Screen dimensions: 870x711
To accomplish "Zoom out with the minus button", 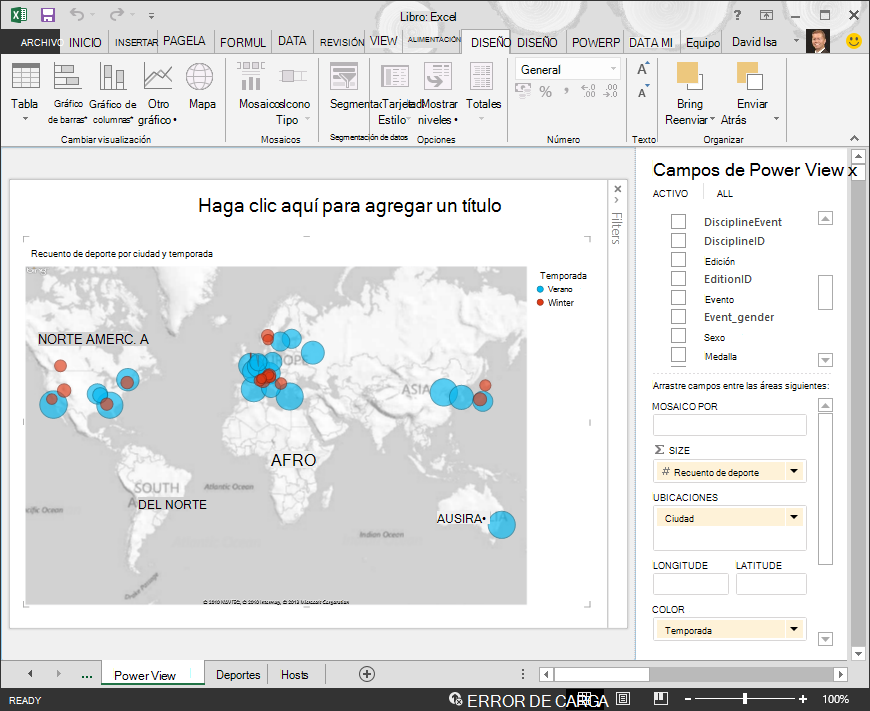I will [688, 699].
